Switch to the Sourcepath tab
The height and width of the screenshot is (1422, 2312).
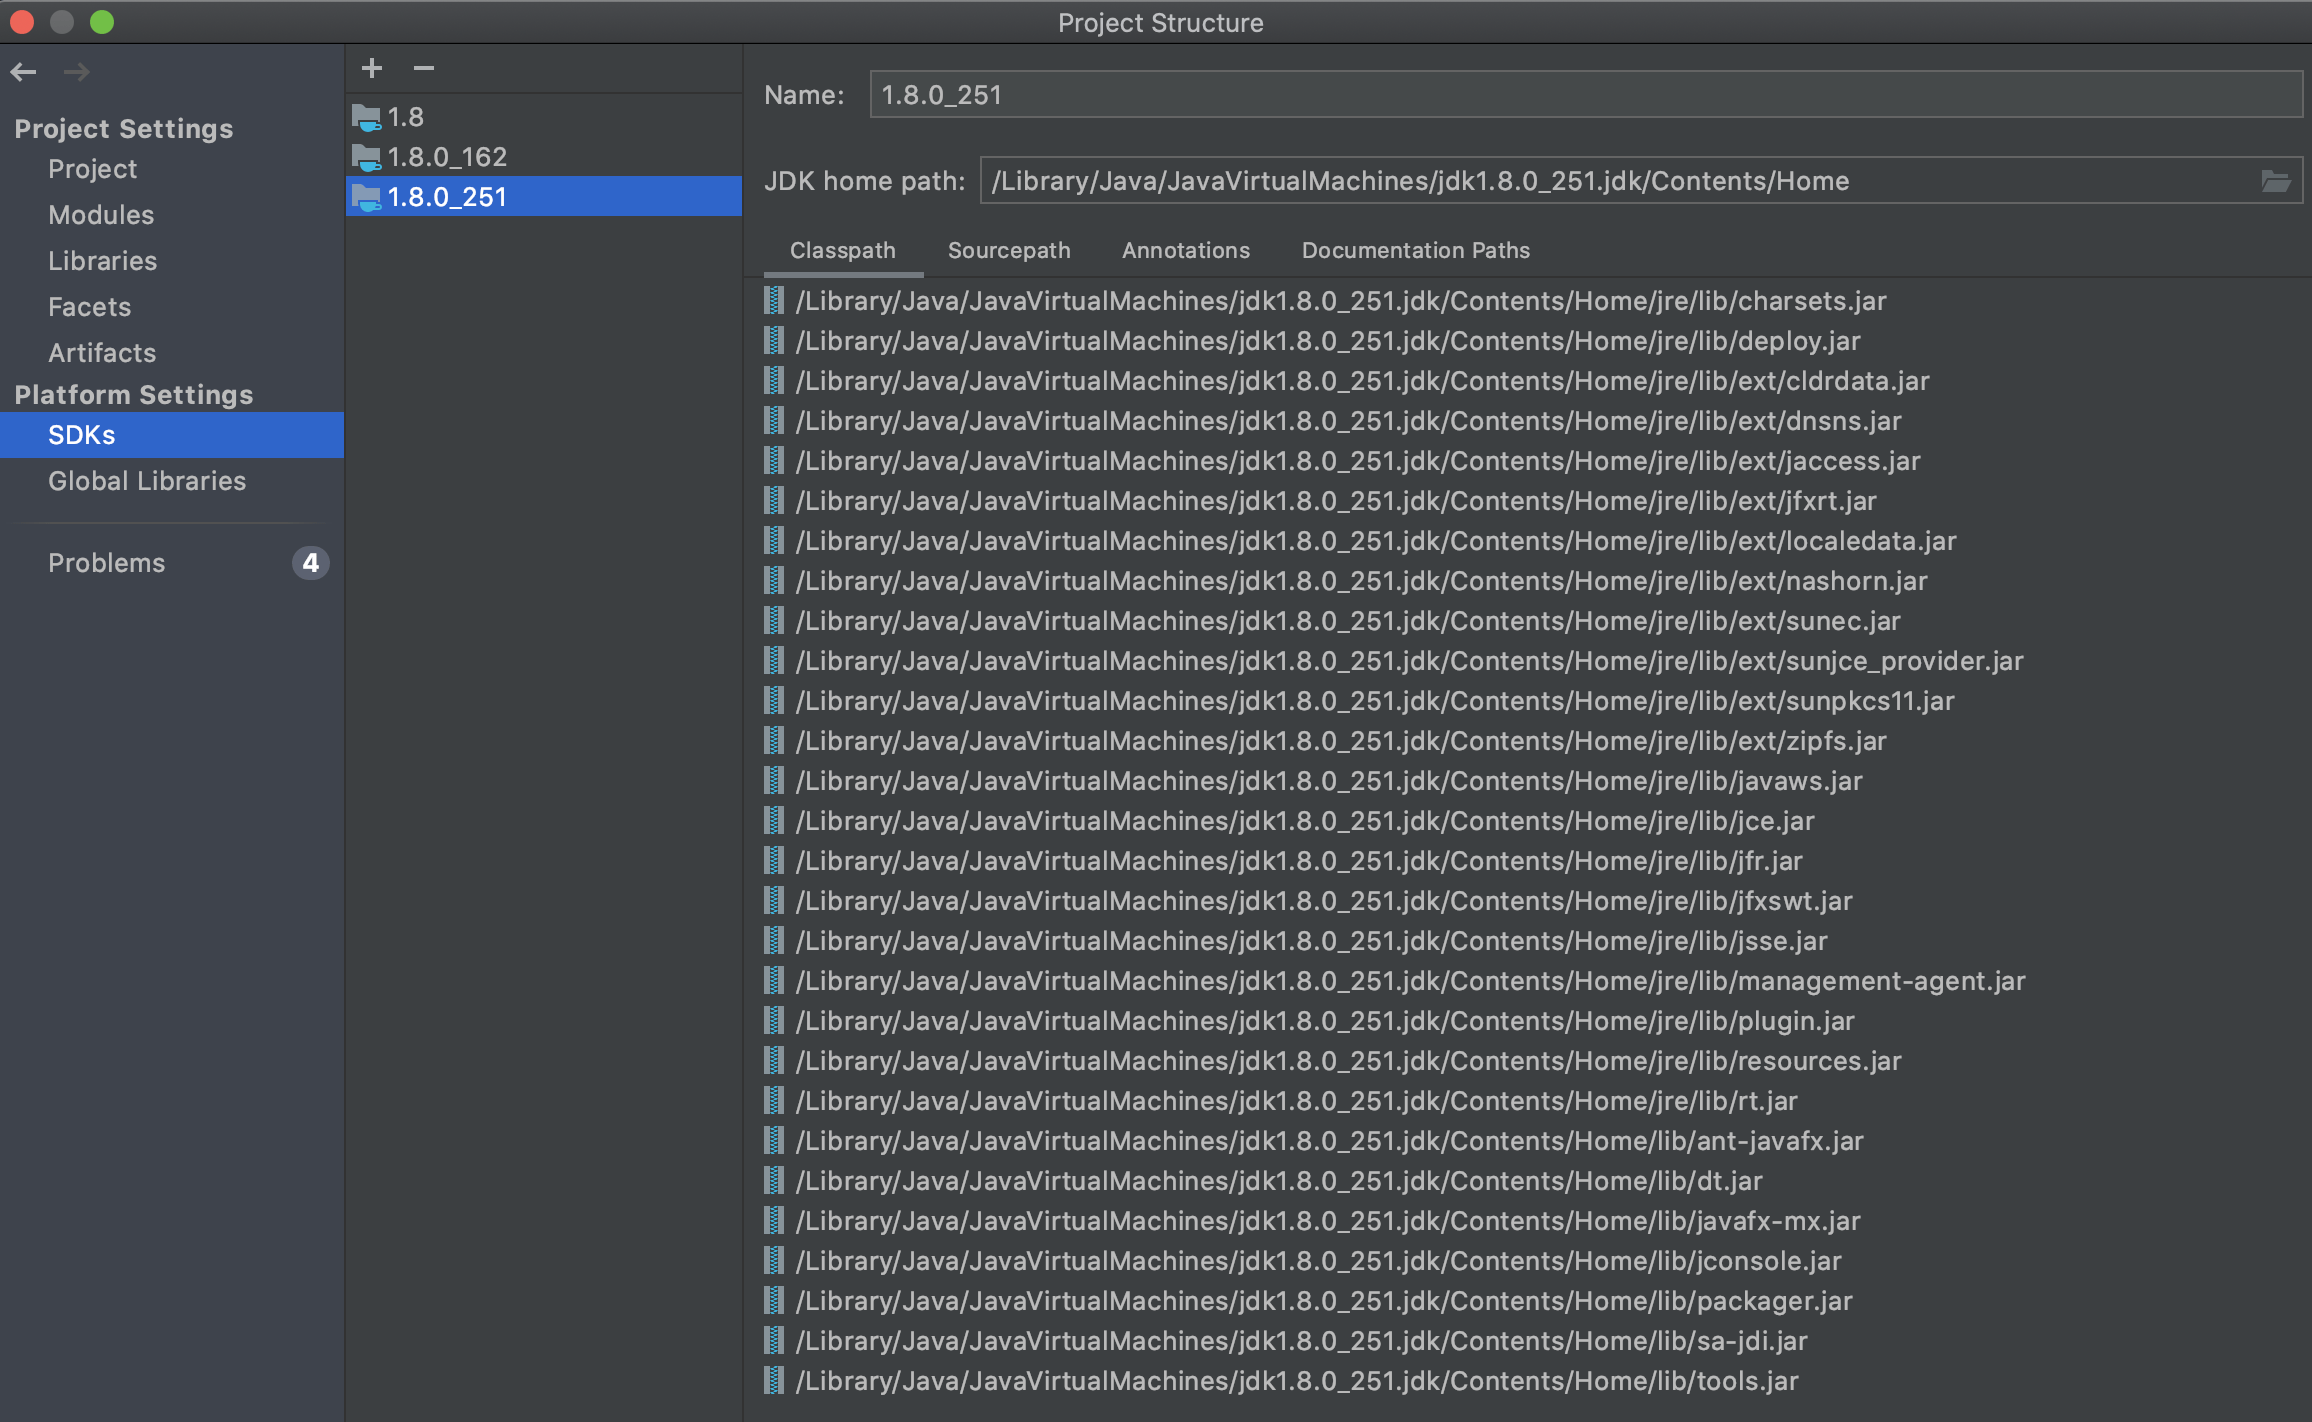pyautogui.click(x=1009, y=251)
